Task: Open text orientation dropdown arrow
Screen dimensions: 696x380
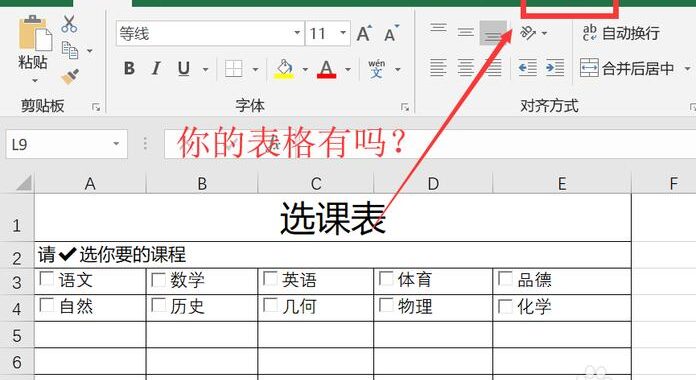Action: coord(544,33)
